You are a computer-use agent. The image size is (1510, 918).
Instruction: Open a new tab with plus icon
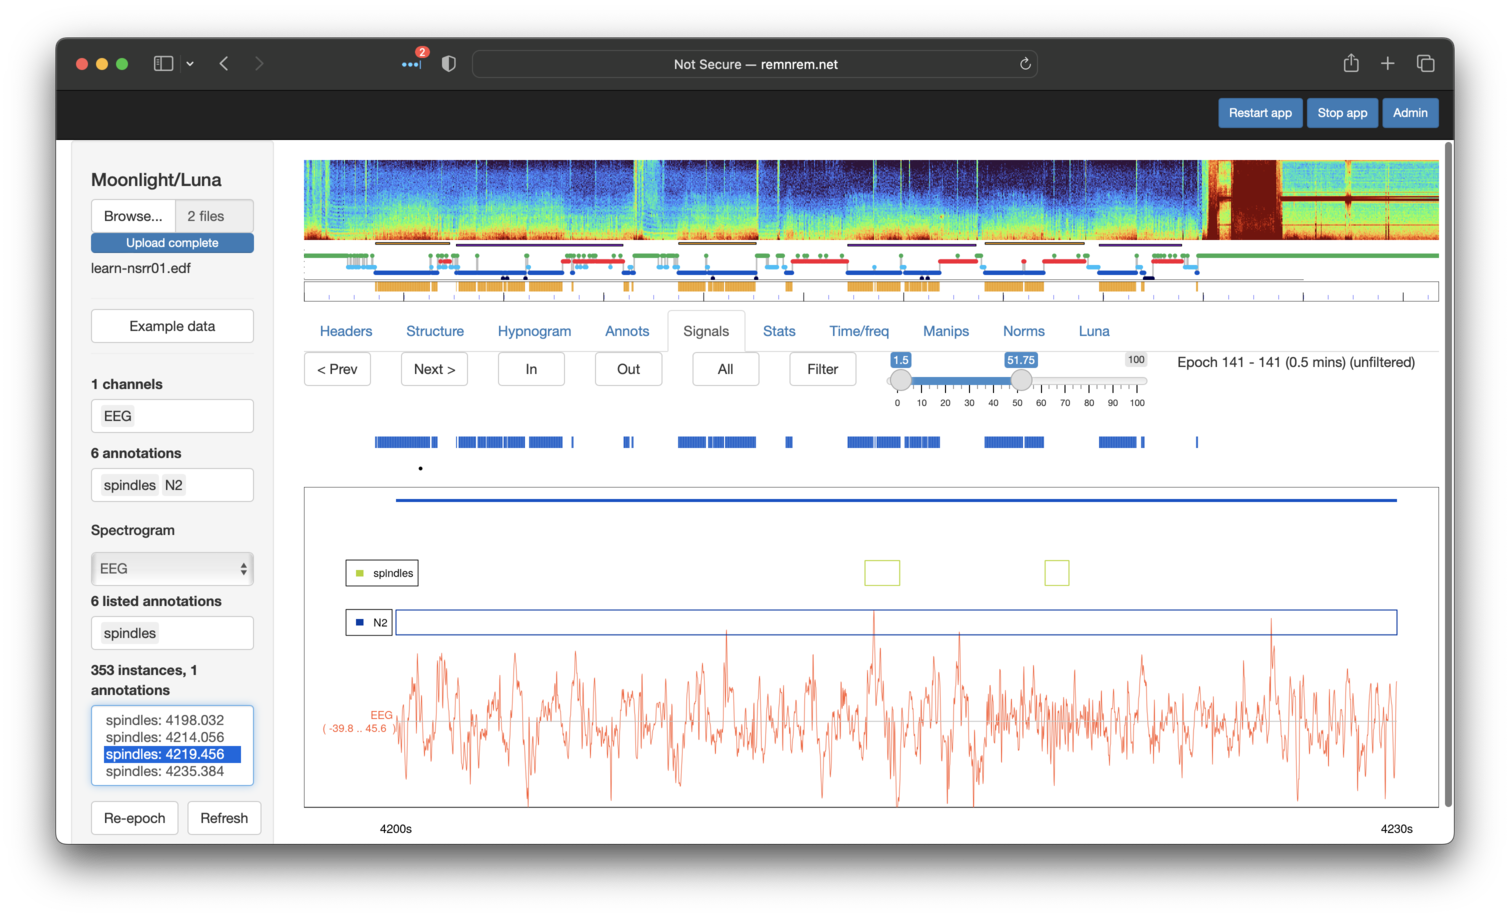tap(1388, 64)
